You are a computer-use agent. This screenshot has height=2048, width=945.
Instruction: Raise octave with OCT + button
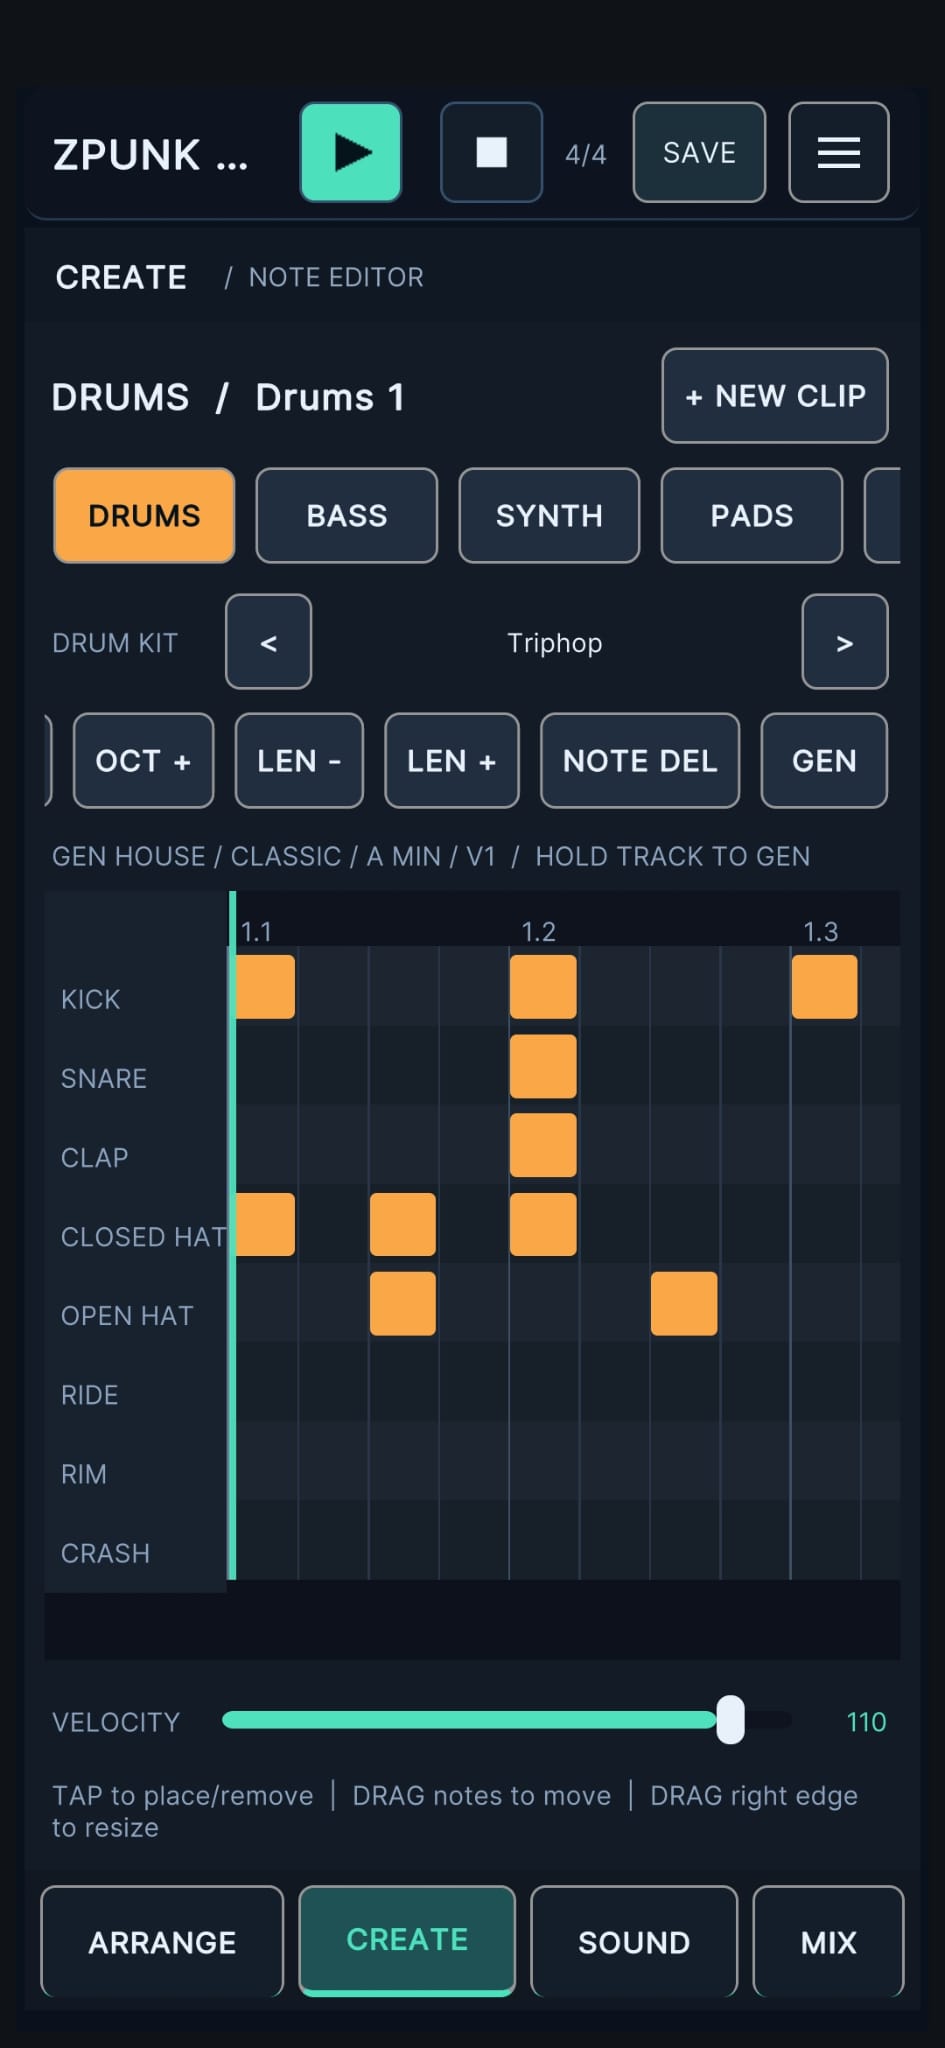143,760
